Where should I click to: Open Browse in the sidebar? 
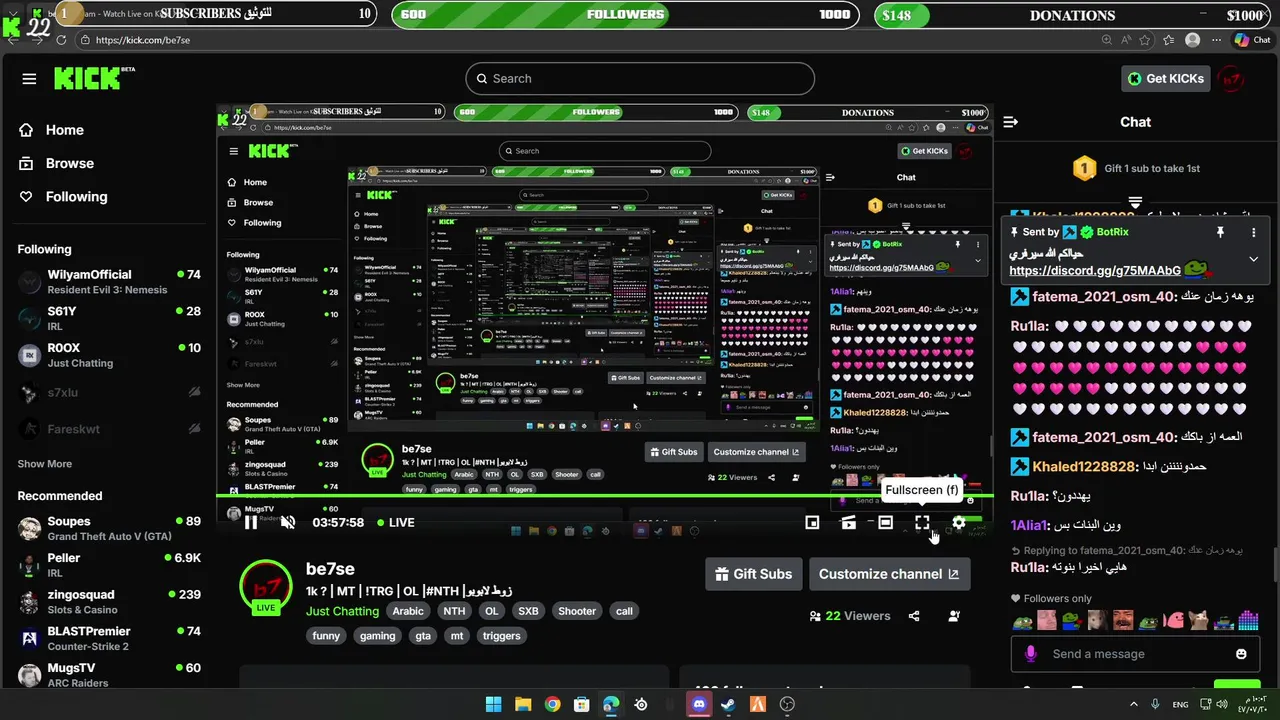click(x=57, y=163)
